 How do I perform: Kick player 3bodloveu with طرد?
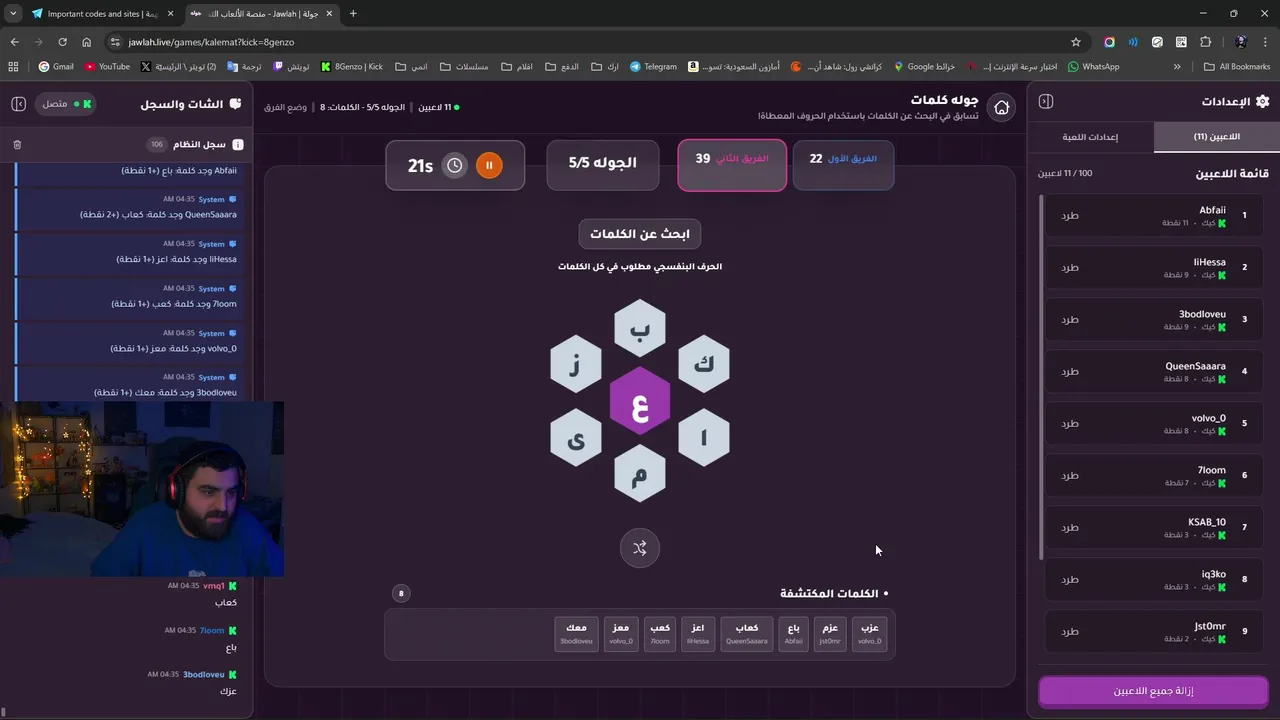tap(1070, 319)
